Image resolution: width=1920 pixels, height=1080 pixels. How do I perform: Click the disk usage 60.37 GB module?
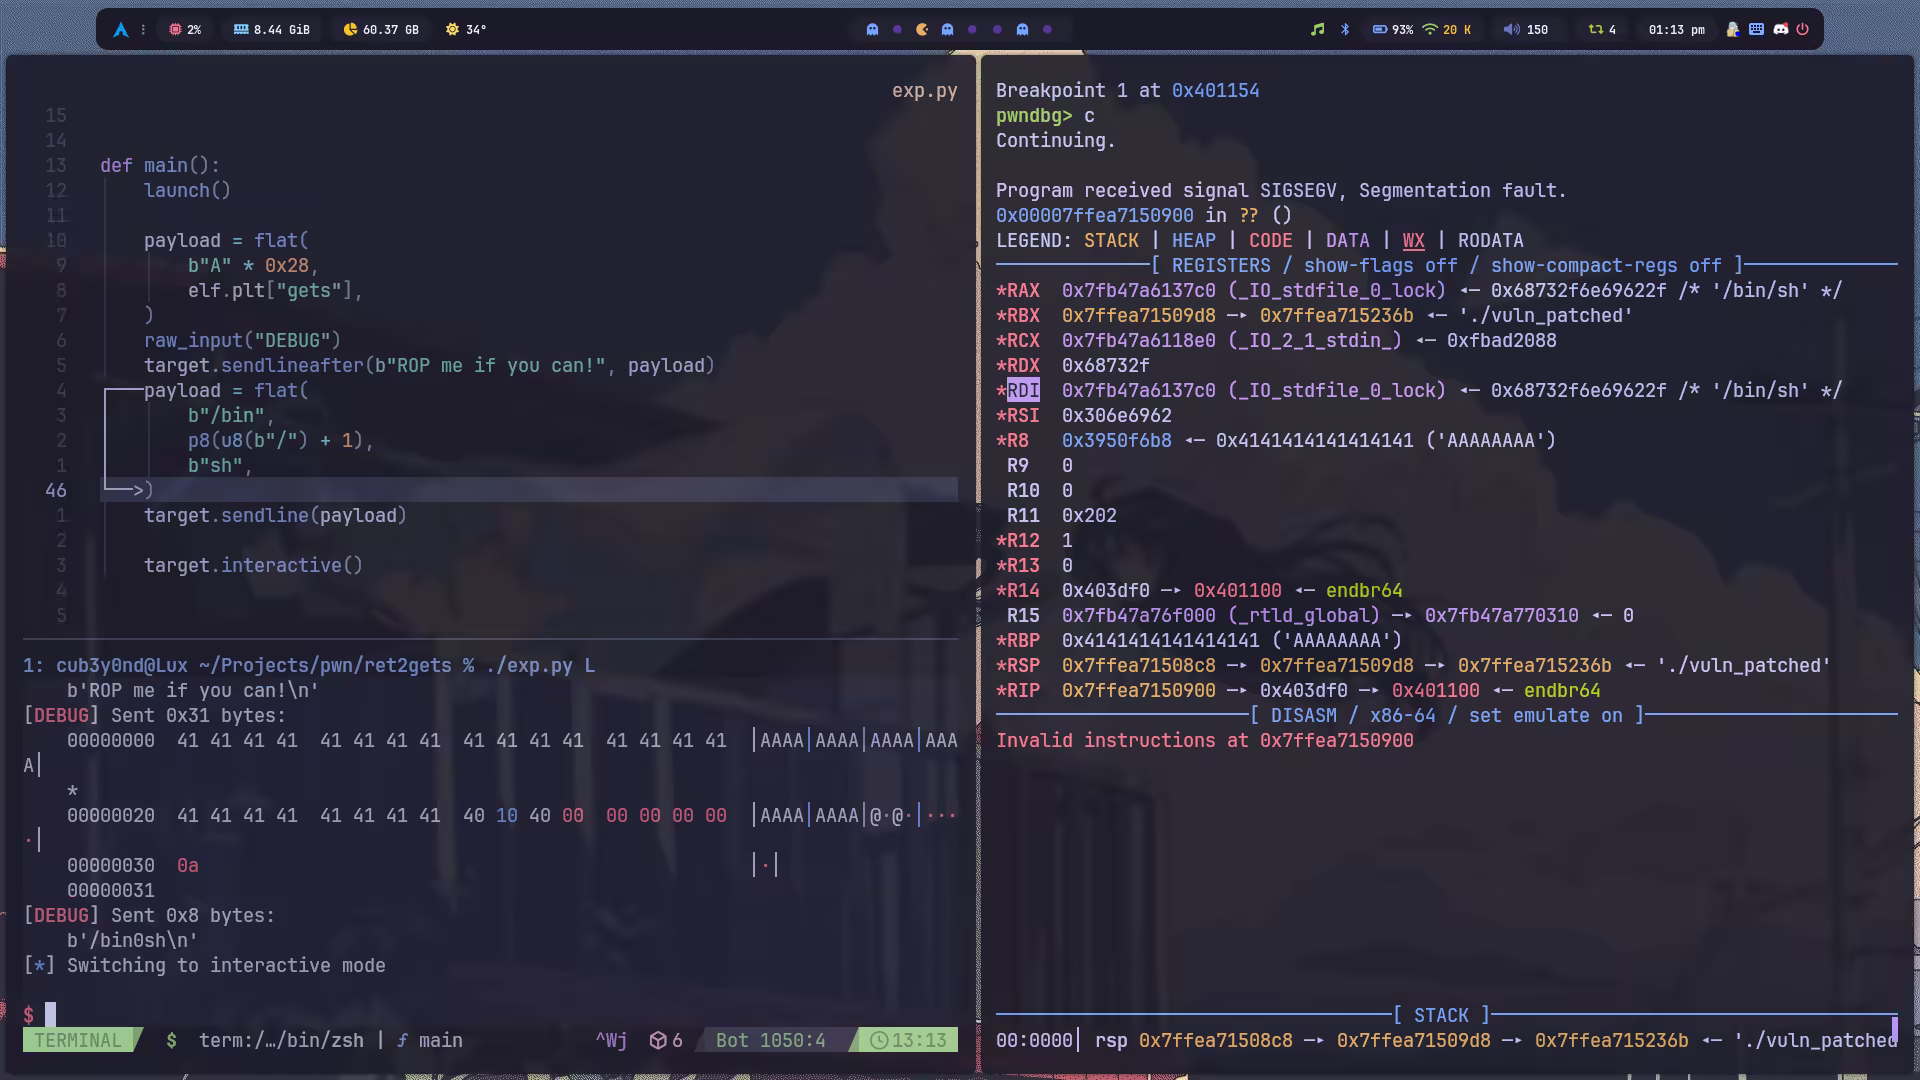380,30
